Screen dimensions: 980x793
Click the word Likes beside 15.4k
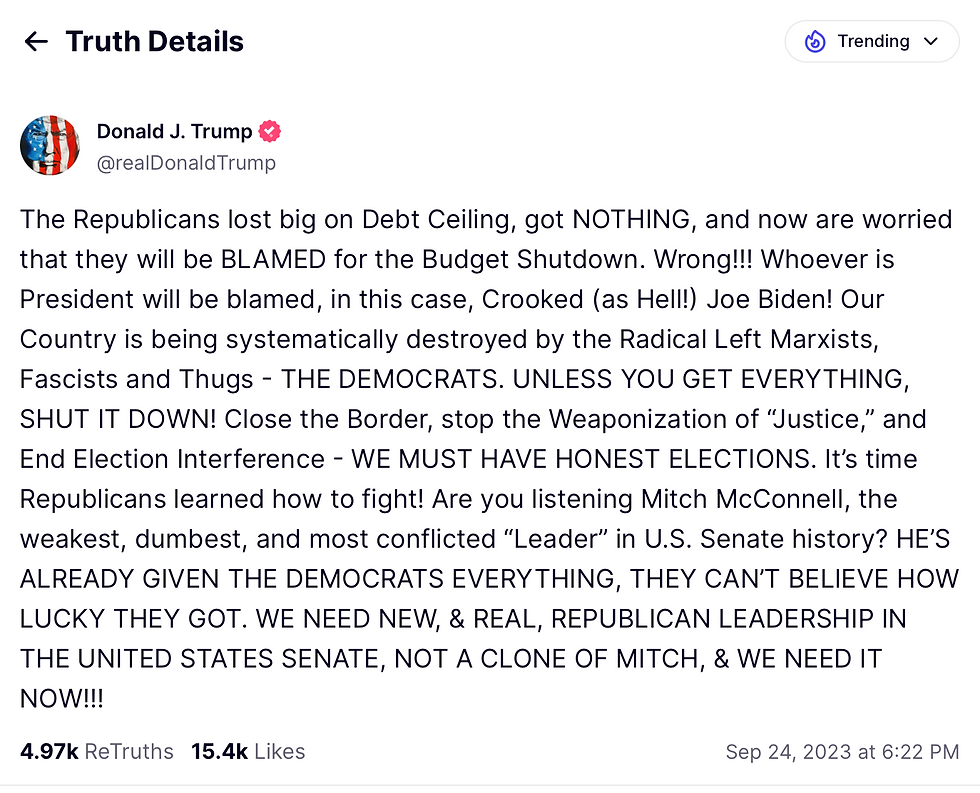pos(279,751)
